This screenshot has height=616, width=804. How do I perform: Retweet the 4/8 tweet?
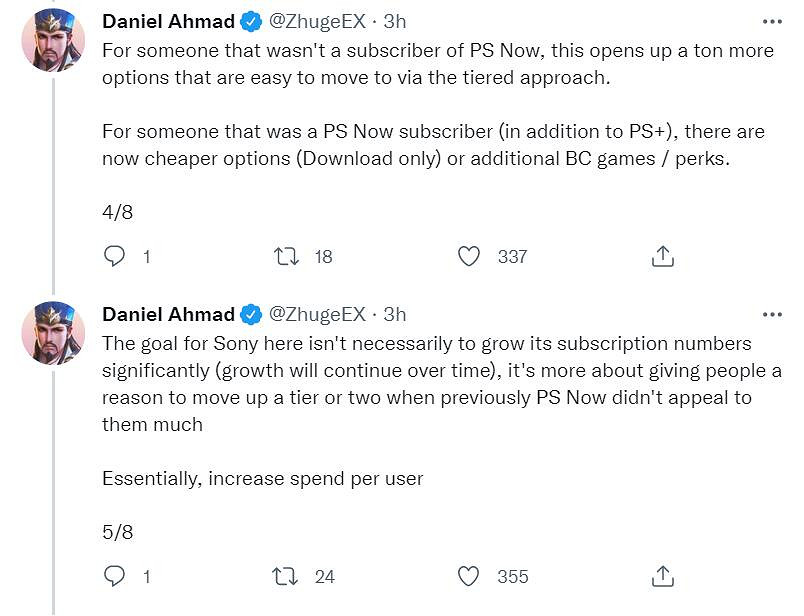point(287,257)
